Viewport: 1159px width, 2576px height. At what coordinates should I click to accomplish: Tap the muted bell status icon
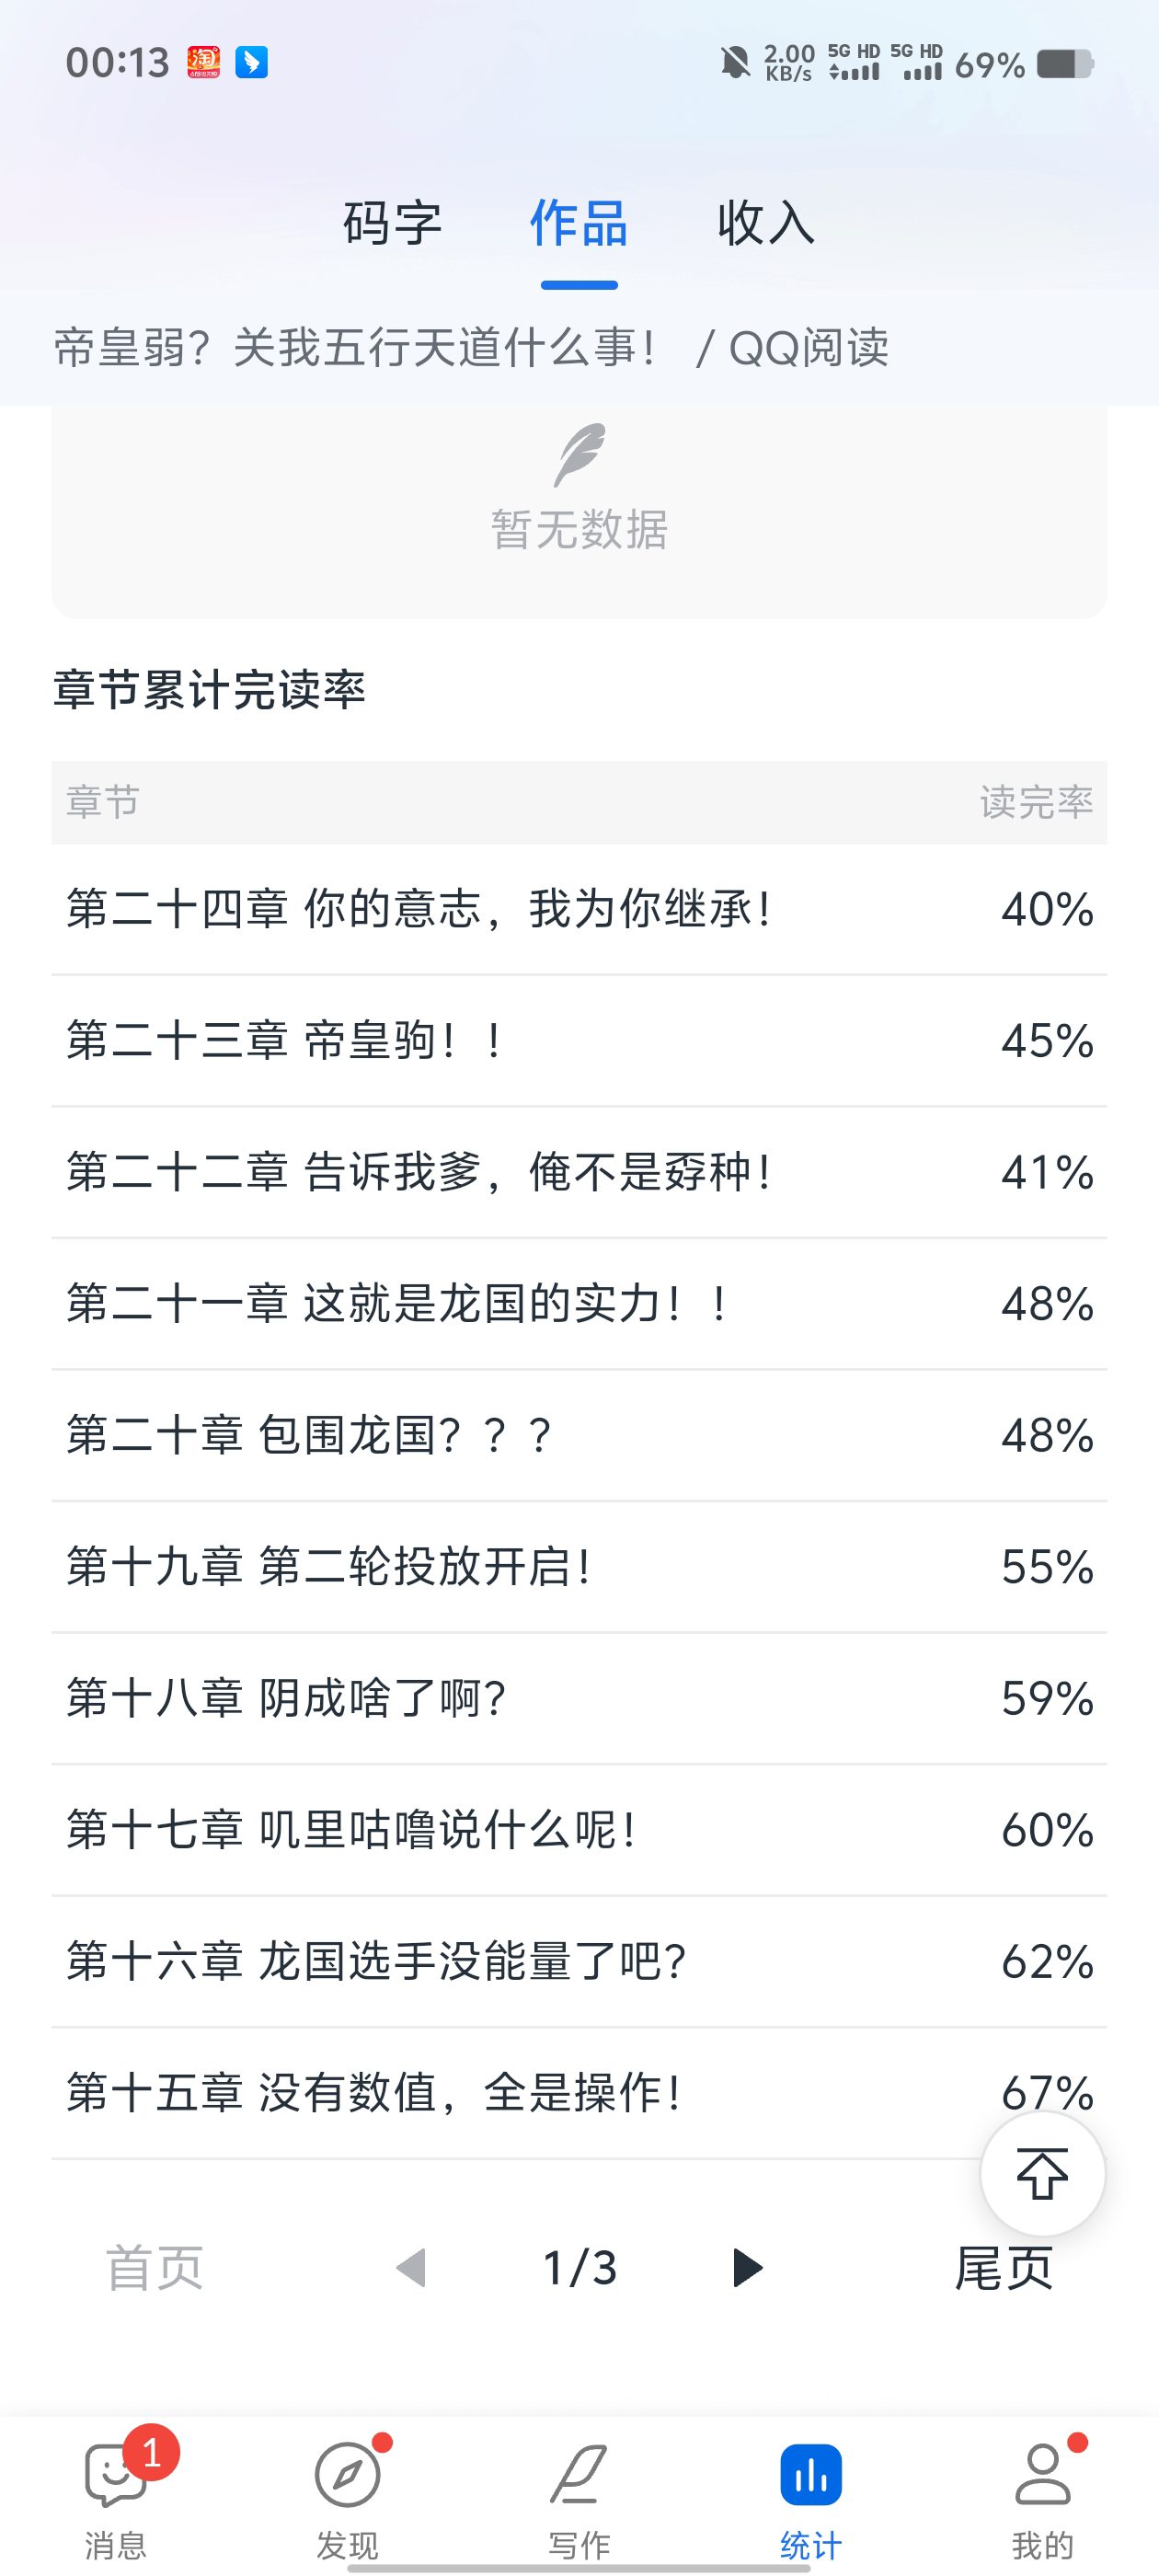735,63
